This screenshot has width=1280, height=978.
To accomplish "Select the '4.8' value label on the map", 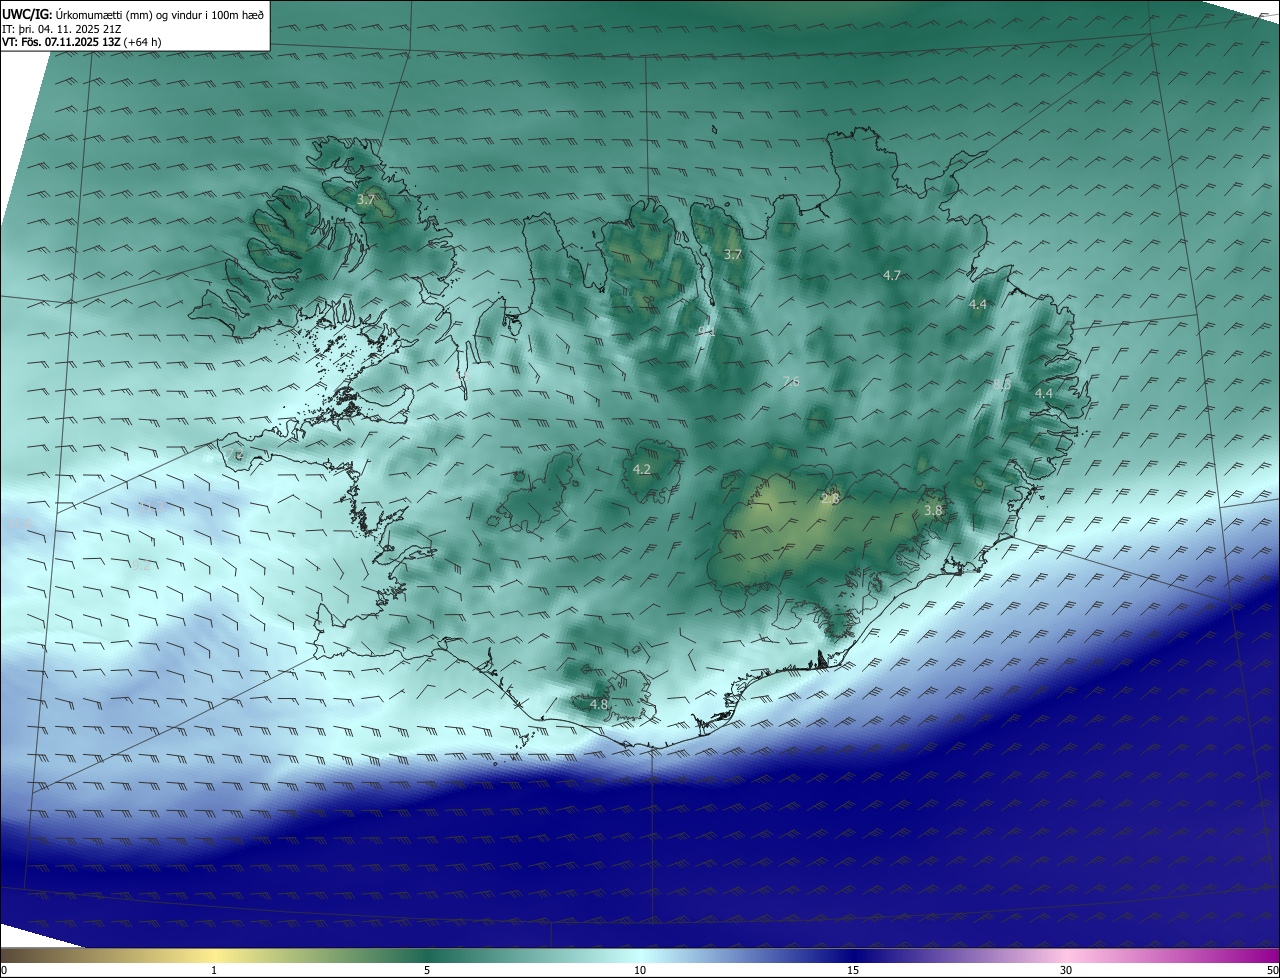I will (x=599, y=705).
